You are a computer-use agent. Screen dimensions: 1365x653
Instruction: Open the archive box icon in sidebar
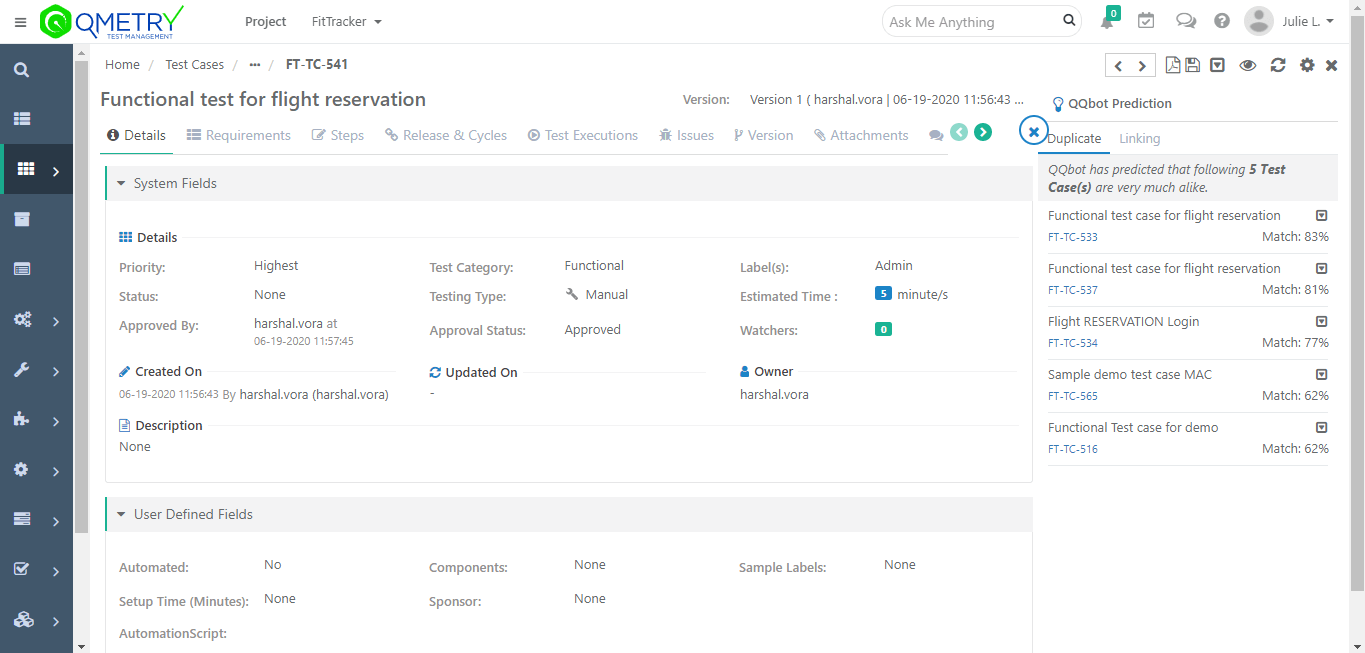(x=22, y=219)
